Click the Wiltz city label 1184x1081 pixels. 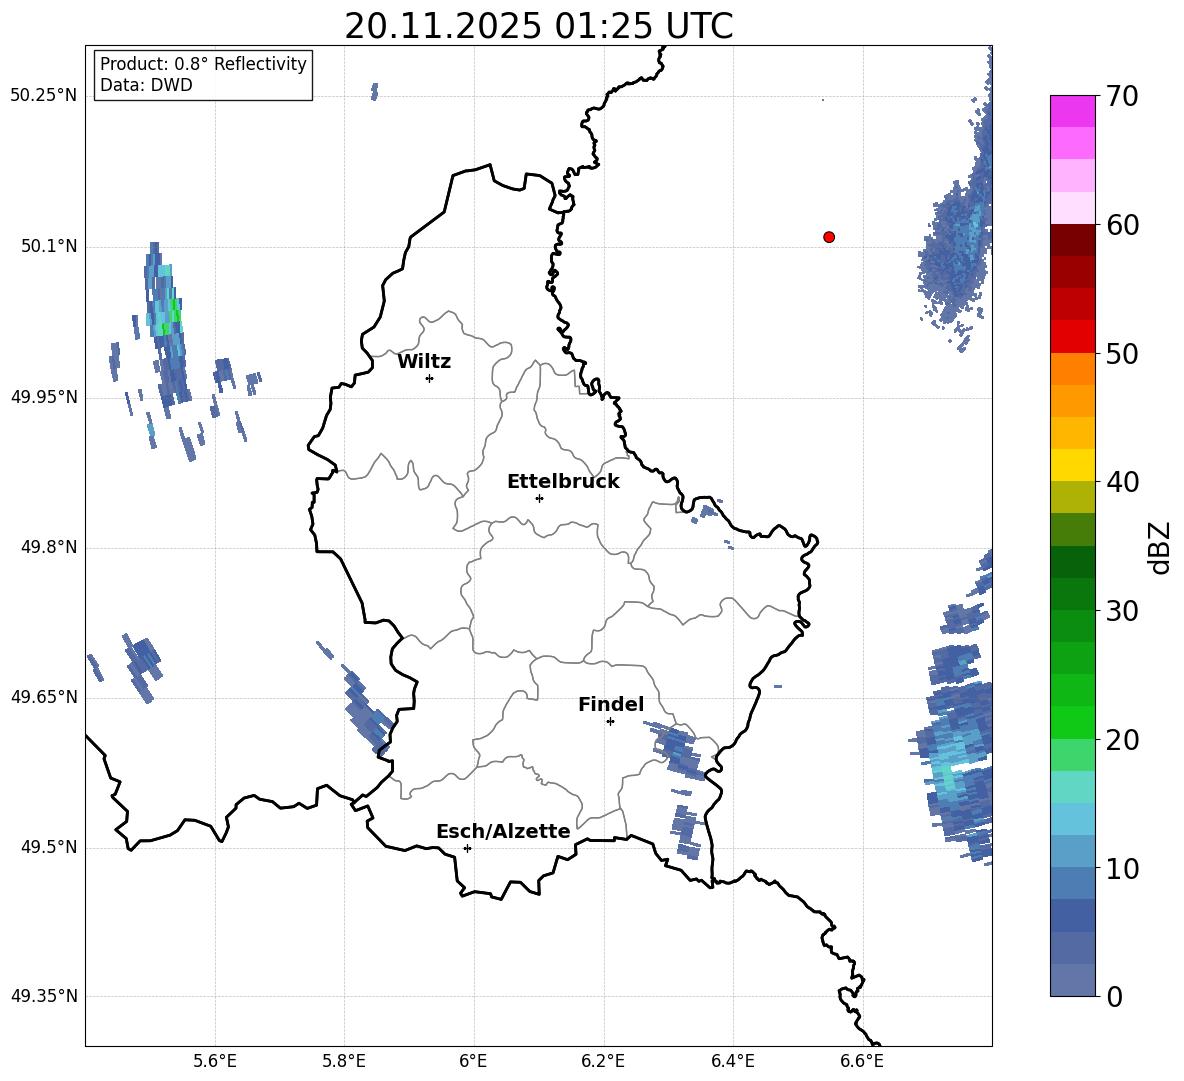pyautogui.click(x=424, y=362)
